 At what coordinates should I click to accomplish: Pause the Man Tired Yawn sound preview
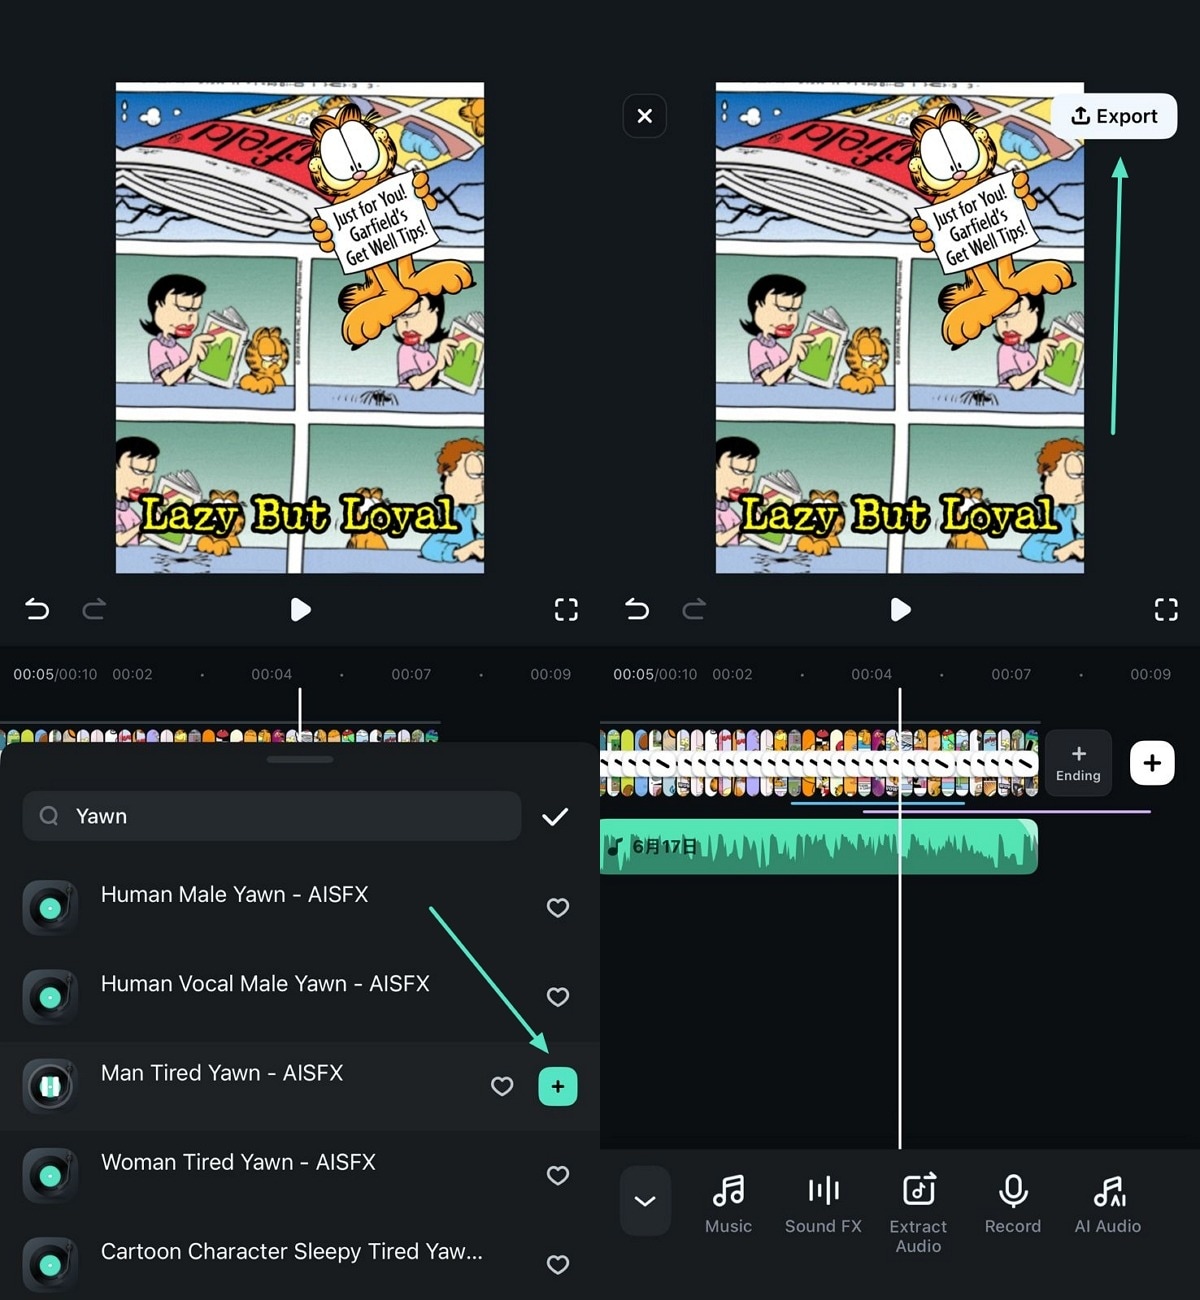coord(50,1086)
